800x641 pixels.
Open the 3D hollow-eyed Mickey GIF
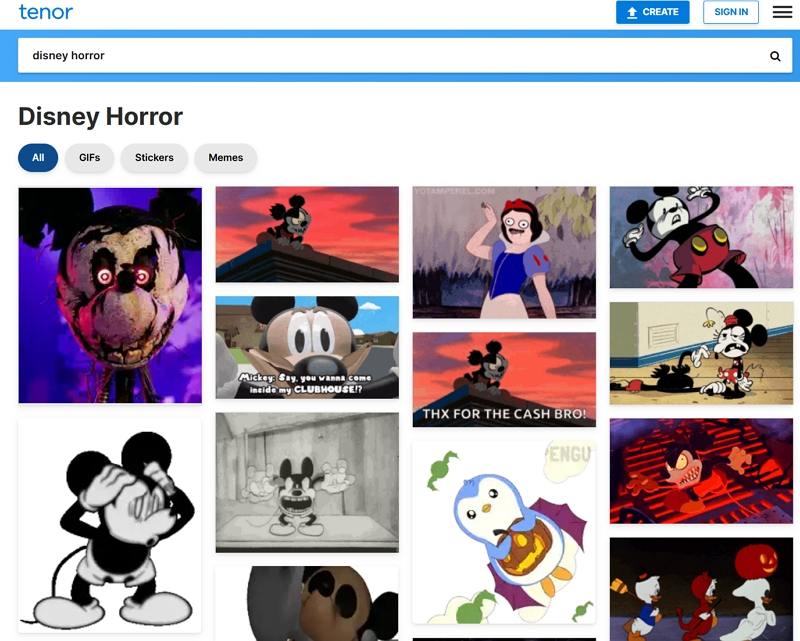307,603
